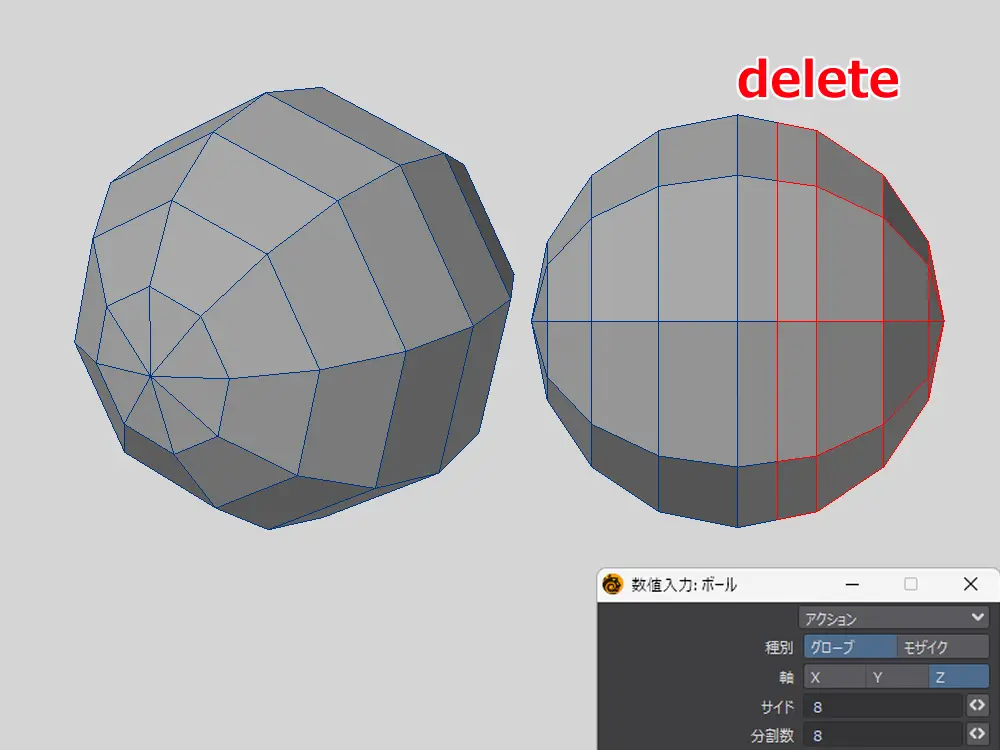Select グローブ ball type

[x=849, y=648]
